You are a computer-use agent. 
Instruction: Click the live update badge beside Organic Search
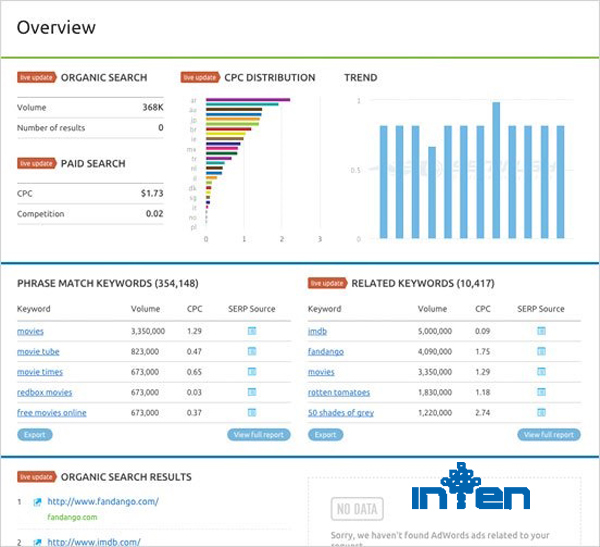[37, 77]
